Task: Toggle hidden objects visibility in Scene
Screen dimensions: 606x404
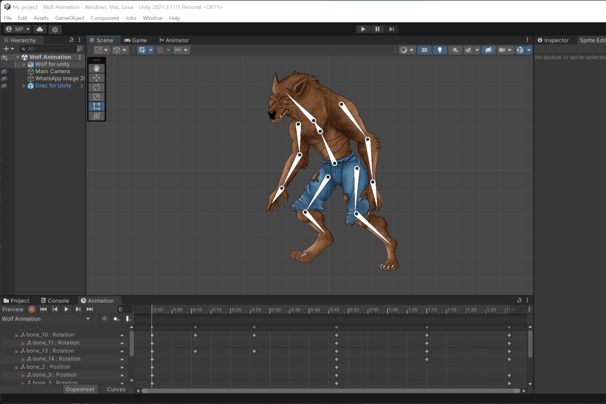Action: 489,50
